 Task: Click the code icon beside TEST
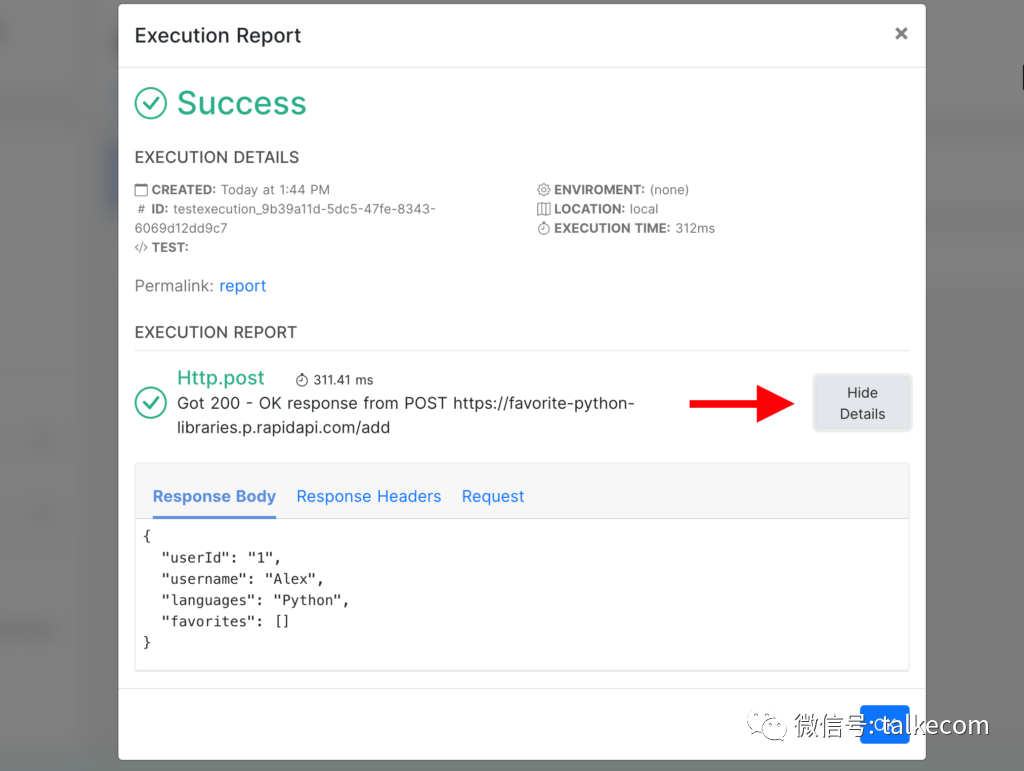point(142,247)
